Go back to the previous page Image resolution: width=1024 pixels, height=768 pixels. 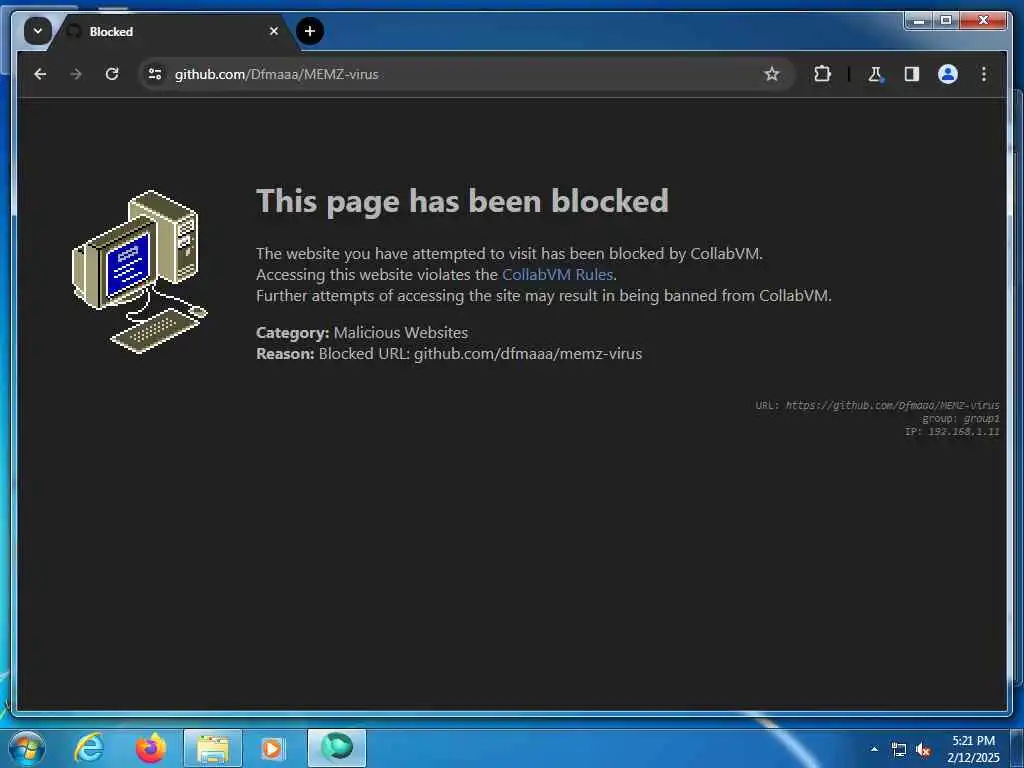(x=40, y=74)
